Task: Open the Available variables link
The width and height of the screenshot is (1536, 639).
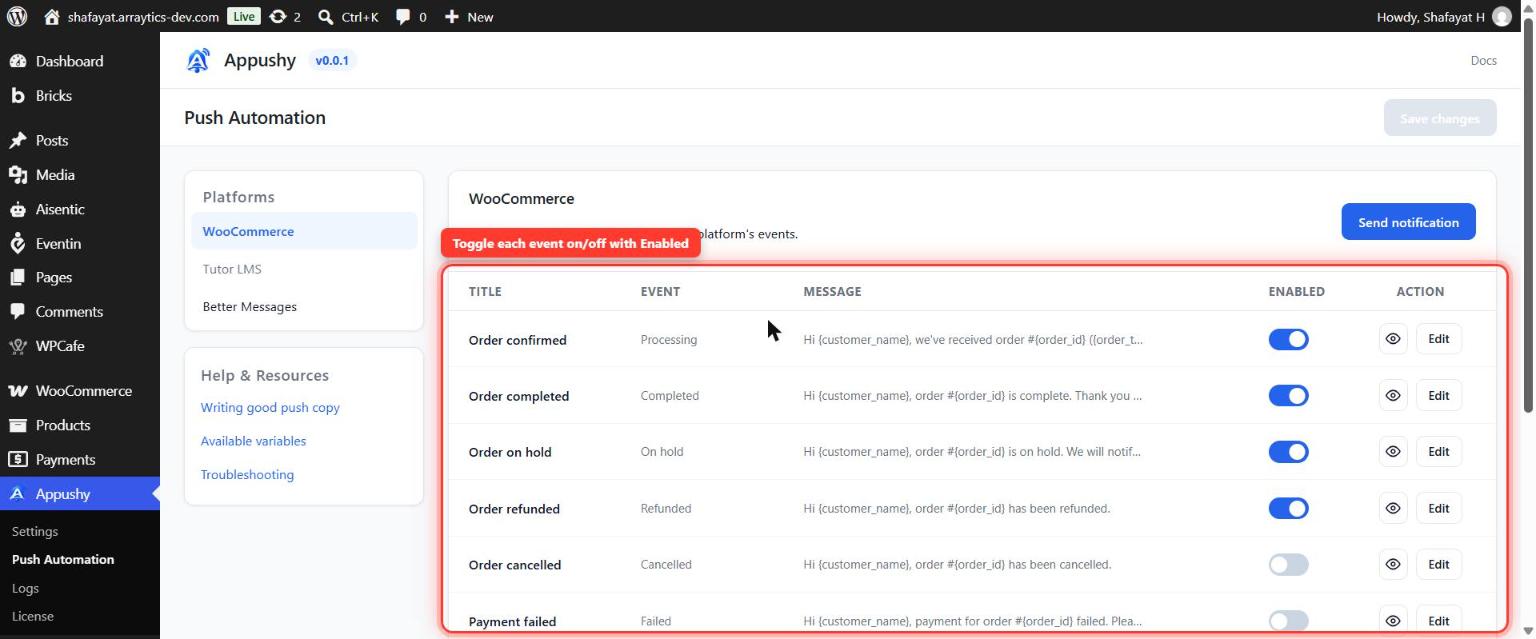Action: coord(253,441)
